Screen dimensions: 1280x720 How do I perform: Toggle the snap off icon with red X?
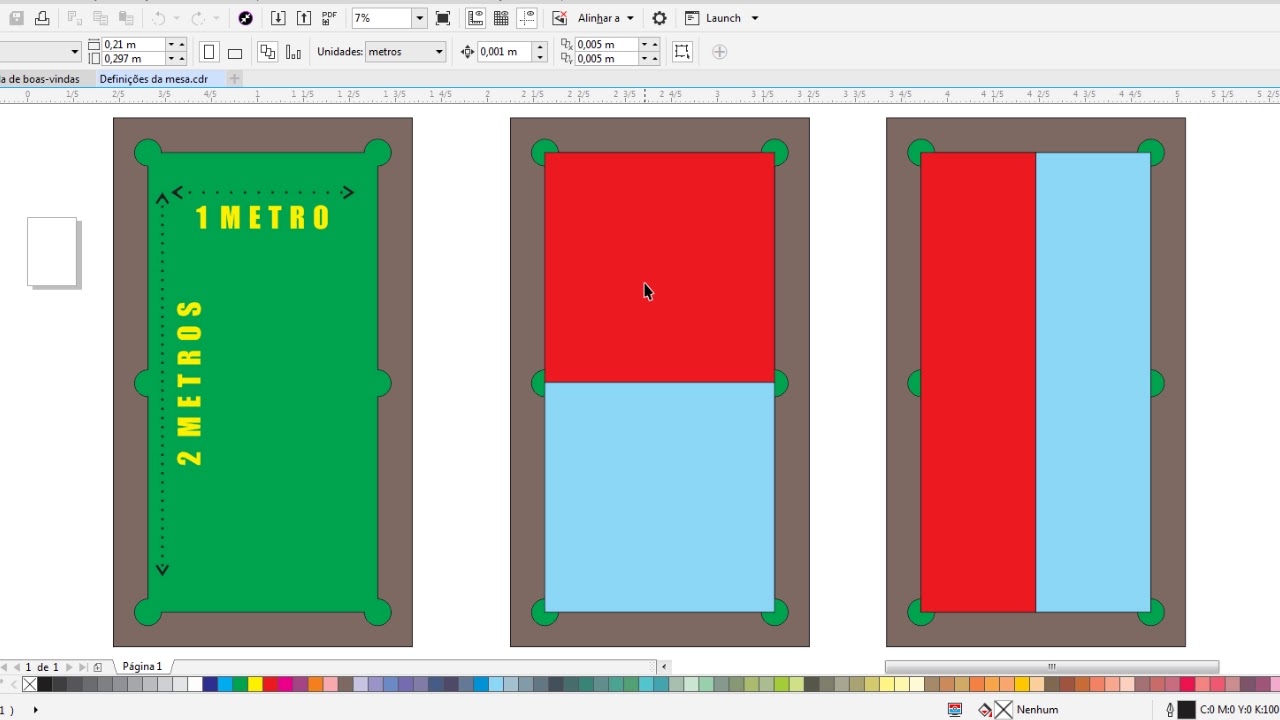pos(560,18)
